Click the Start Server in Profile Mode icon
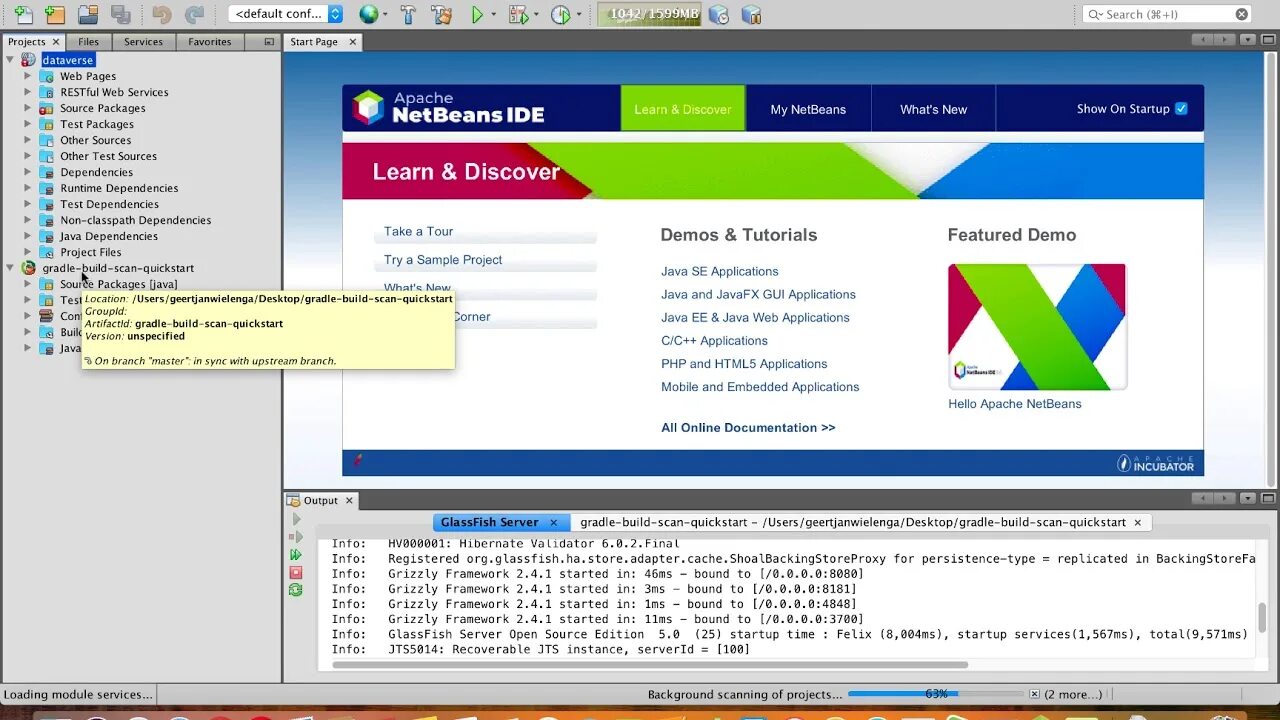The height and width of the screenshot is (720, 1280). click(x=296, y=554)
